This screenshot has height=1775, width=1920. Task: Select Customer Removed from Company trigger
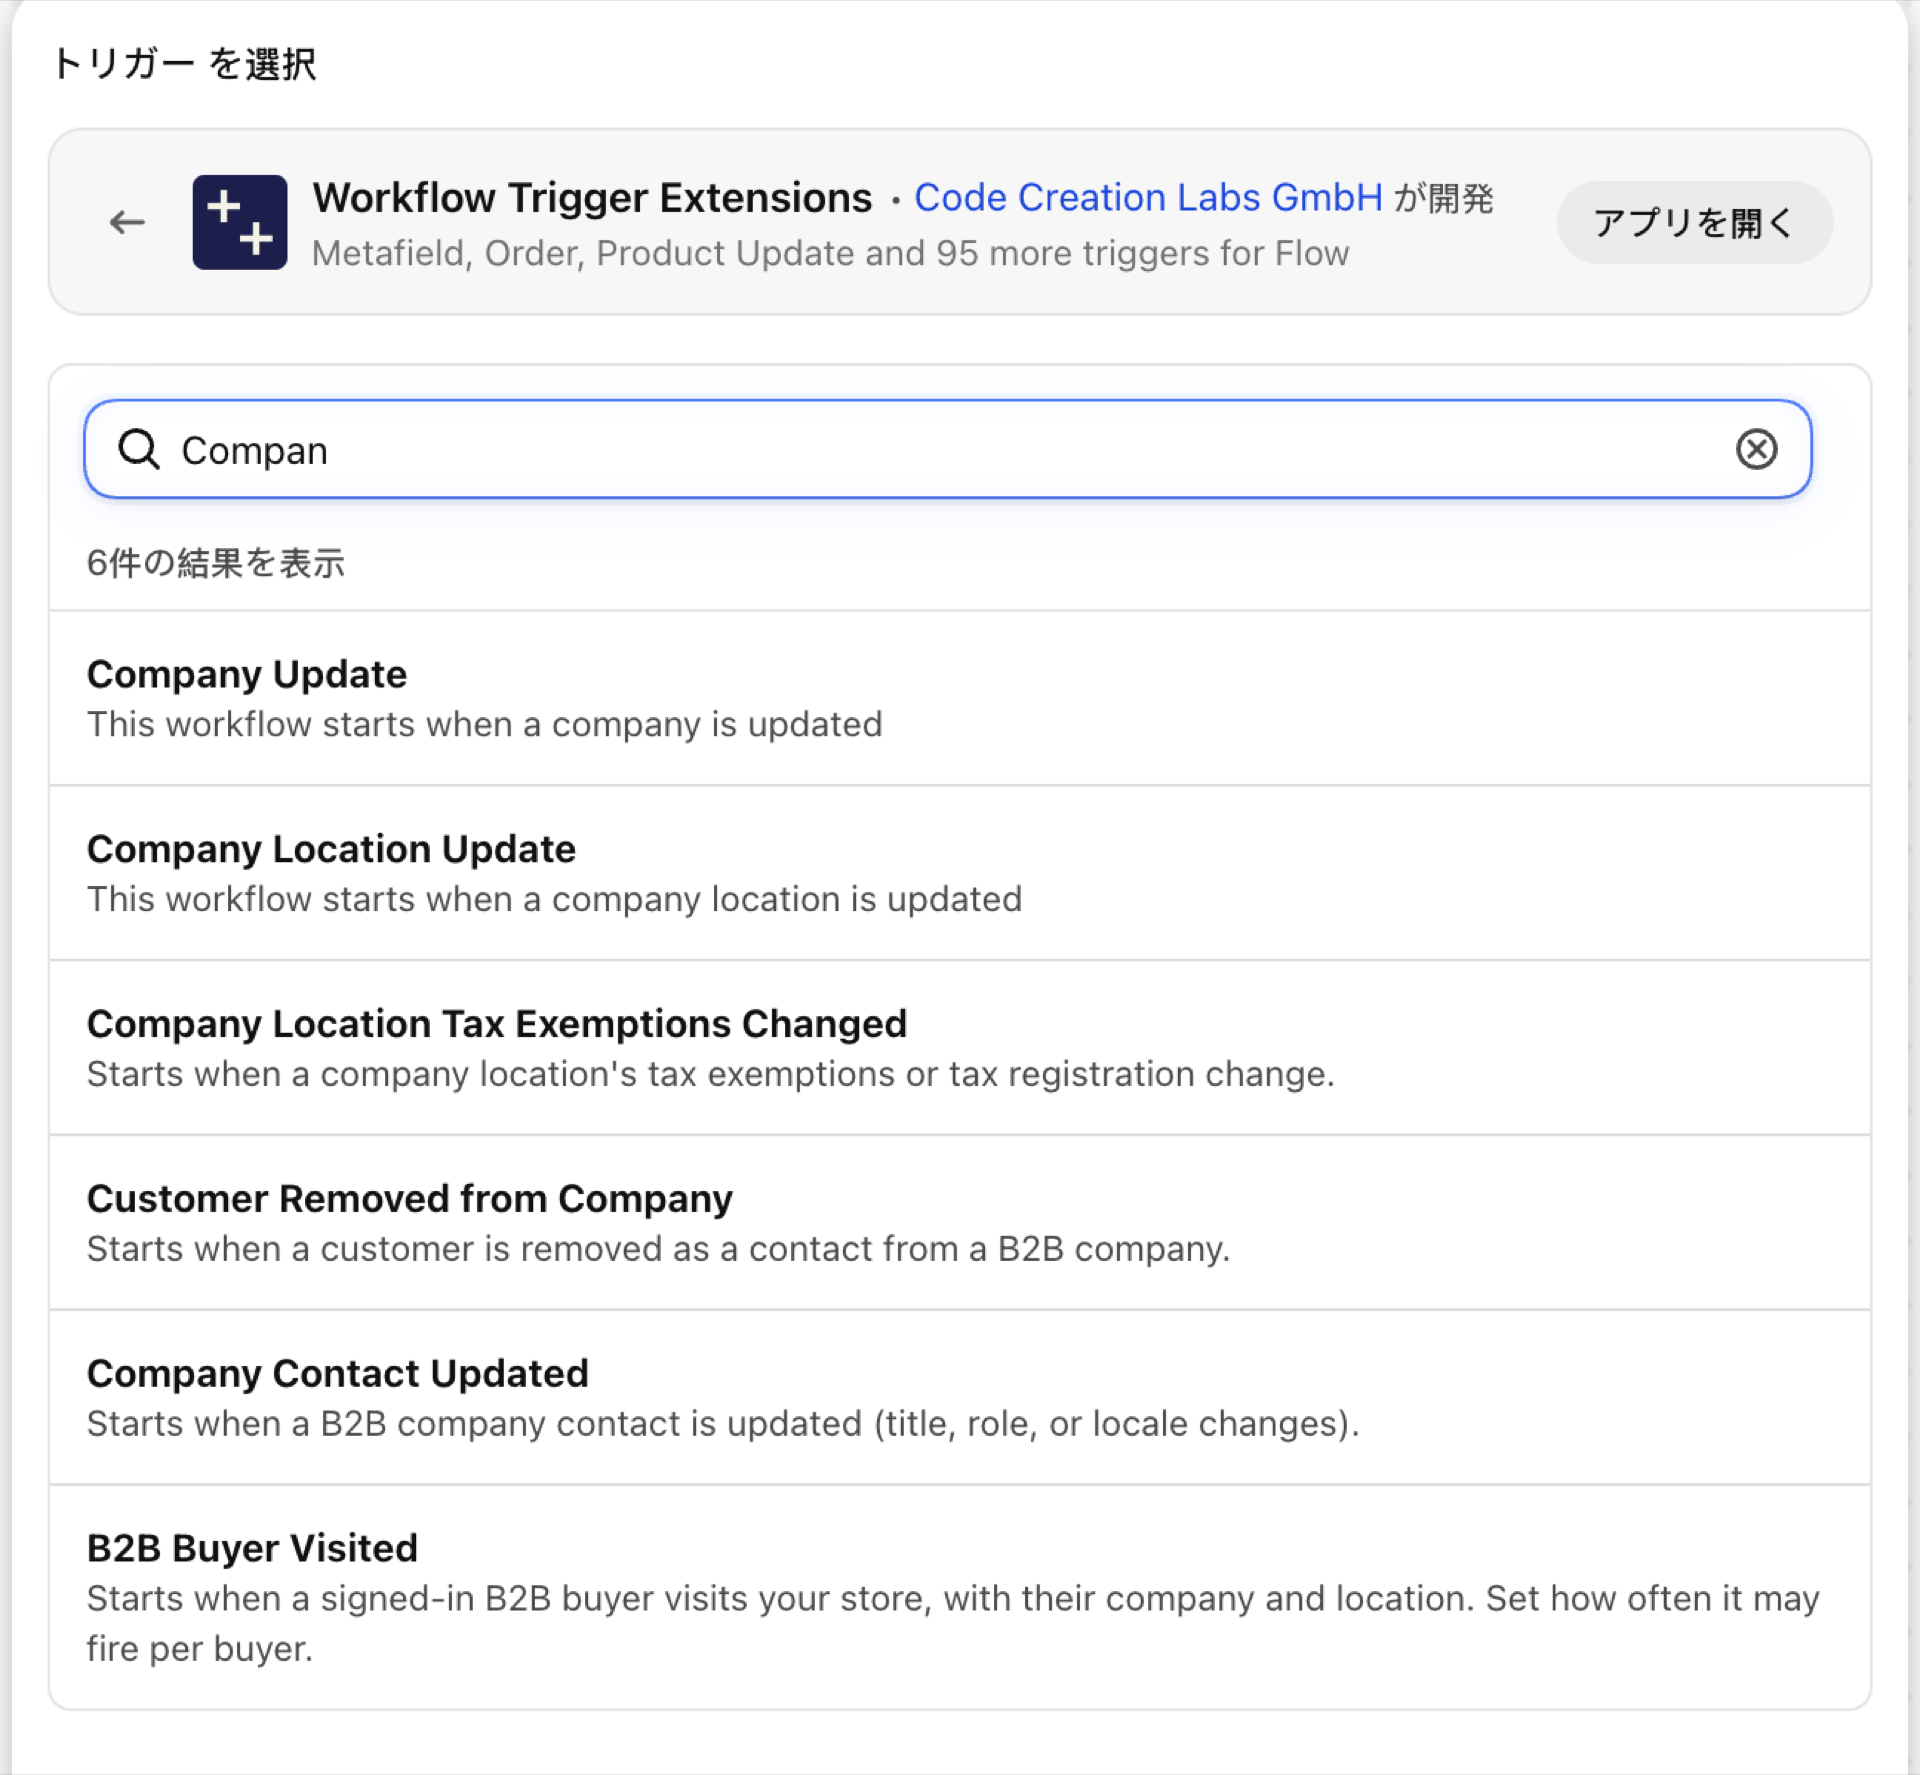pyautogui.click(x=960, y=1223)
